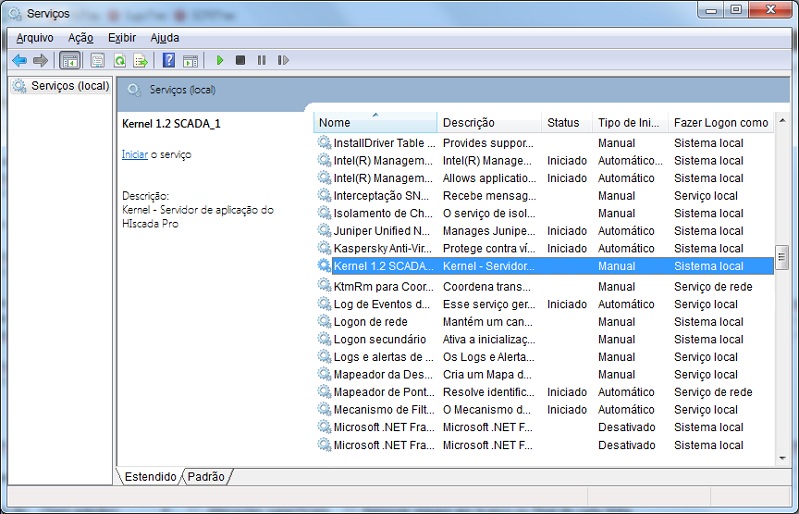Click the gear icon of Mecanismo de Filt service
The height and width of the screenshot is (514, 799).
pyautogui.click(x=324, y=409)
